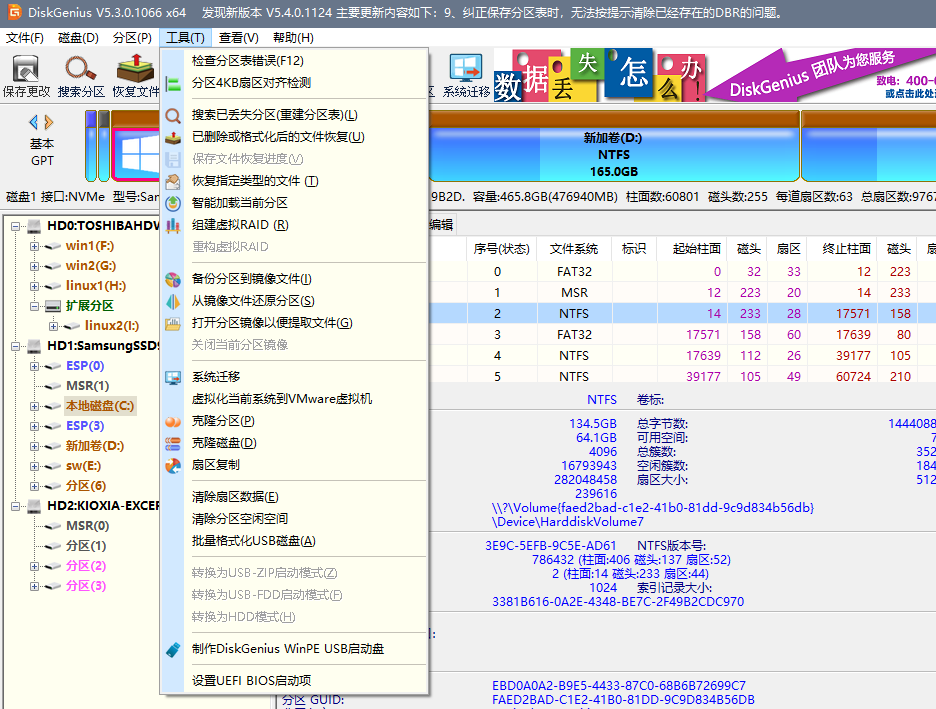Open the 磁盘(D) menu
The height and width of the screenshot is (709, 936).
[78, 38]
